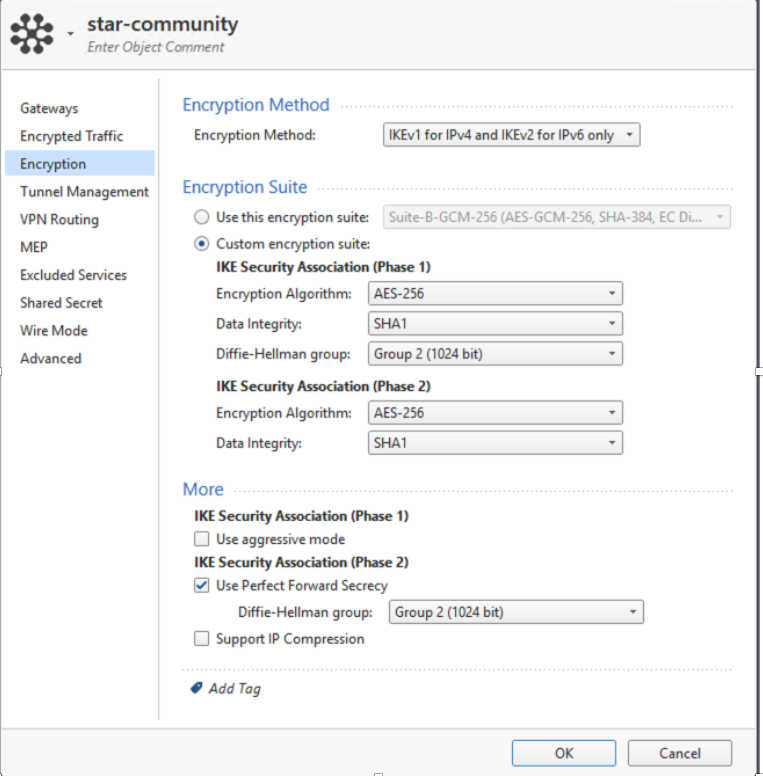
Task: Open Perfect Forward Secrecy Diffie-Hellman group dropdown
Action: [x=516, y=612]
